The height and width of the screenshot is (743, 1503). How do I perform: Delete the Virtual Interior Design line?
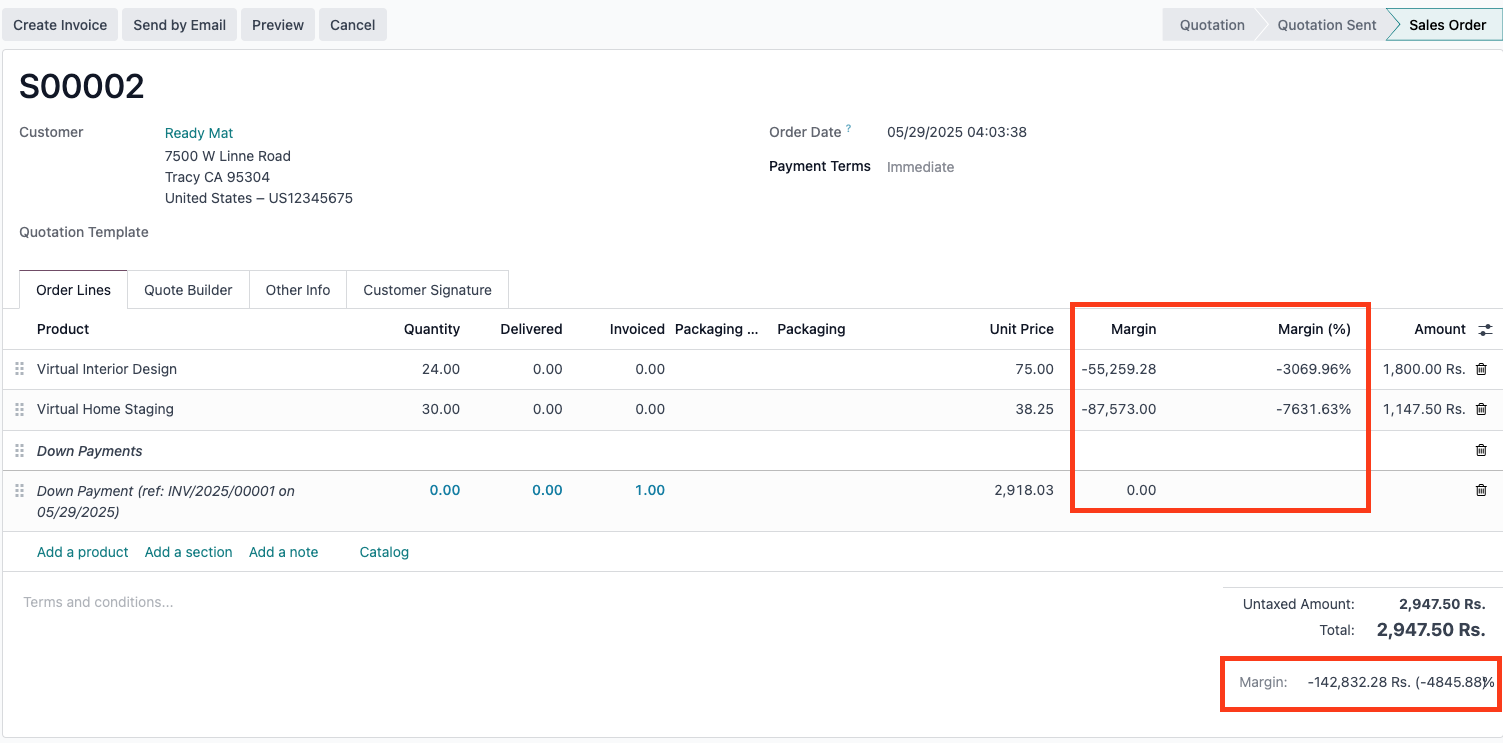(x=1481, y=369)
